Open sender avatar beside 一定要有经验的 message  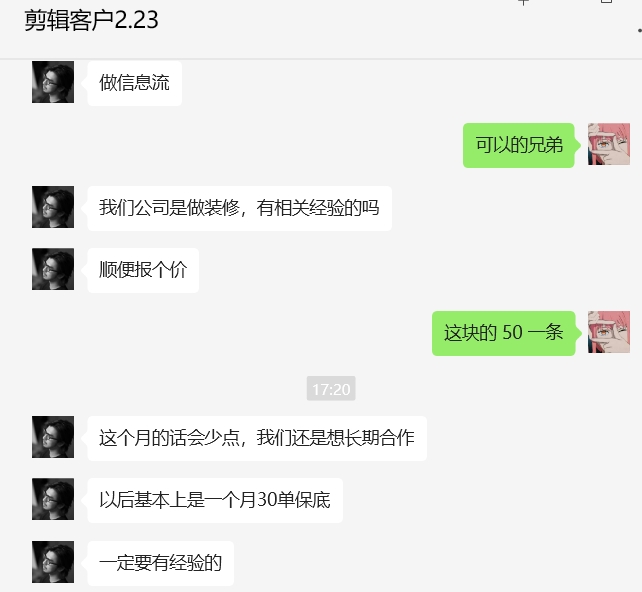[53, 562]
